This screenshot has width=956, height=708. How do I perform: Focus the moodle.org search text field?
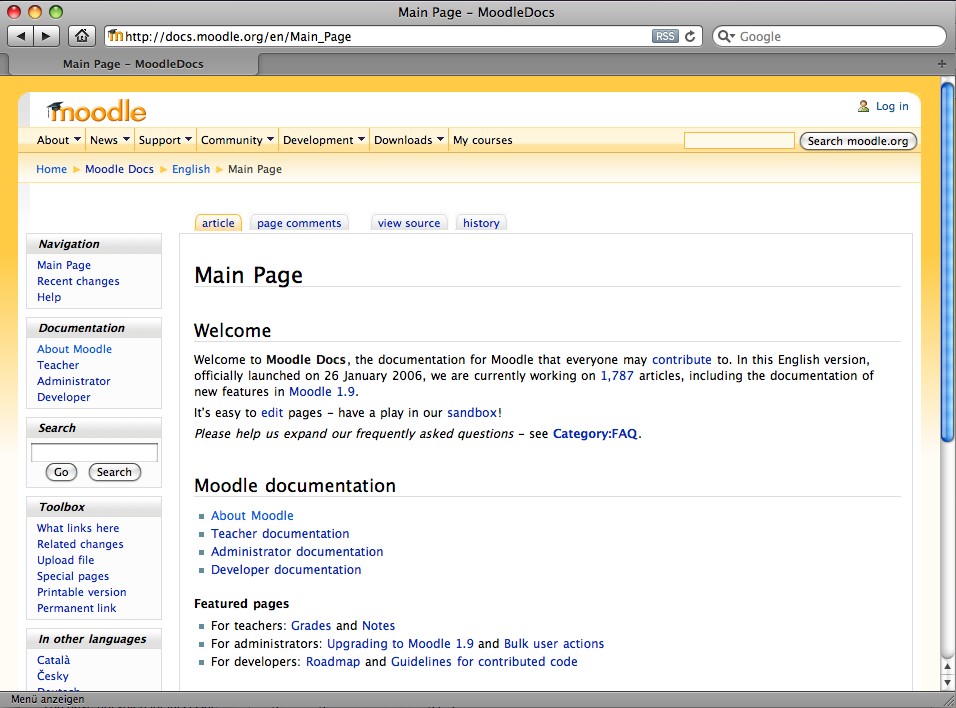739,140
